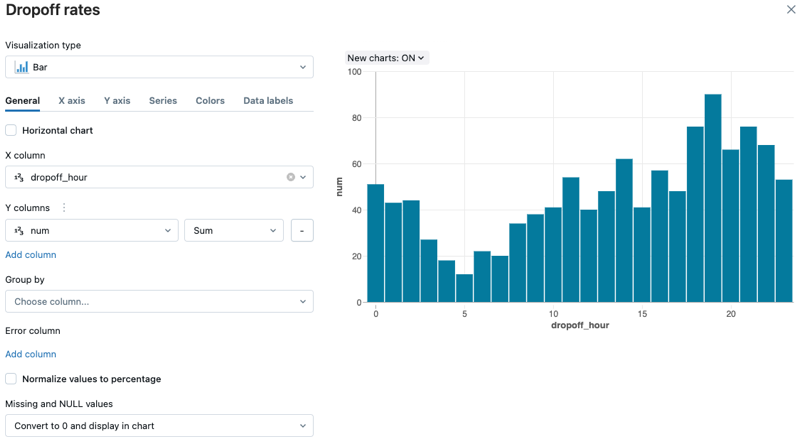Click Add column under Error column
The width and height of the screenshot is (800, 442).
[x=31, y=354]
